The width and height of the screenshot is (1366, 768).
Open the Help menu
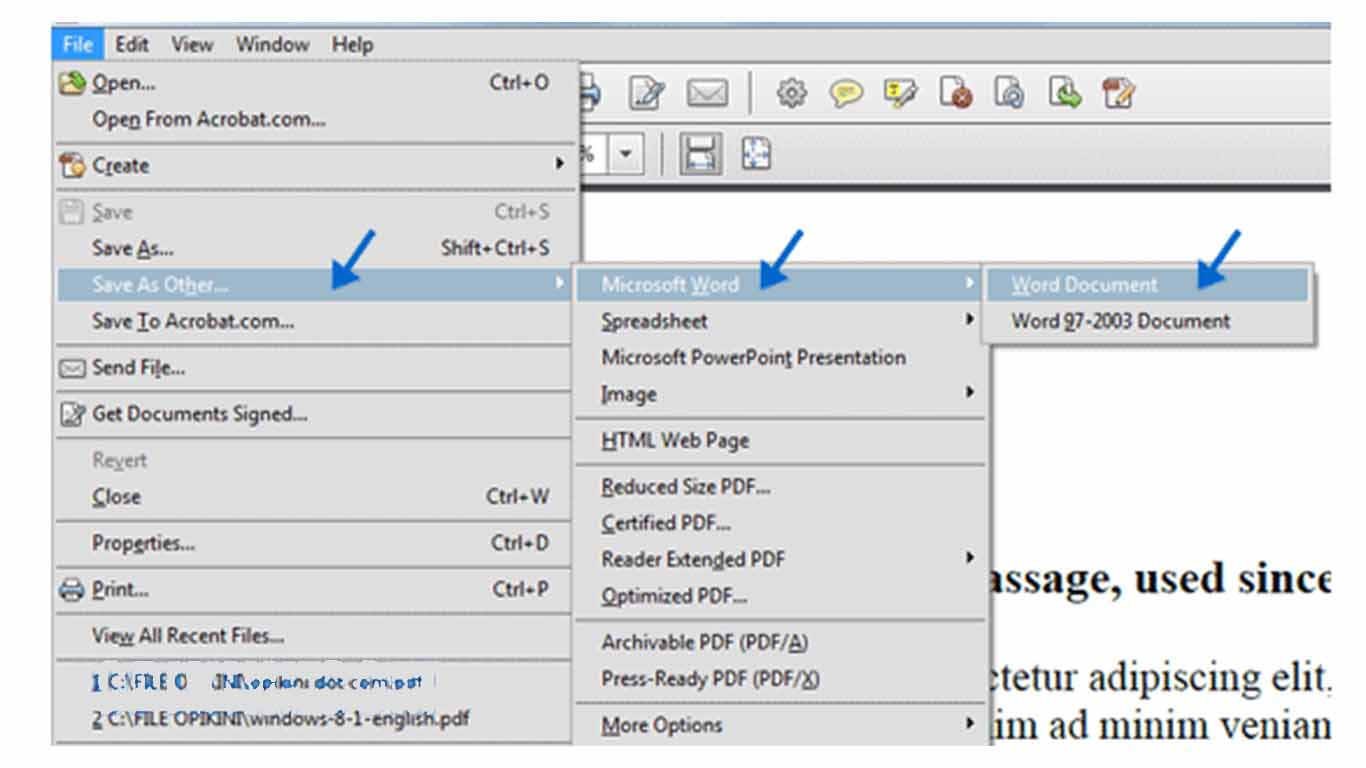click(352, 44)
